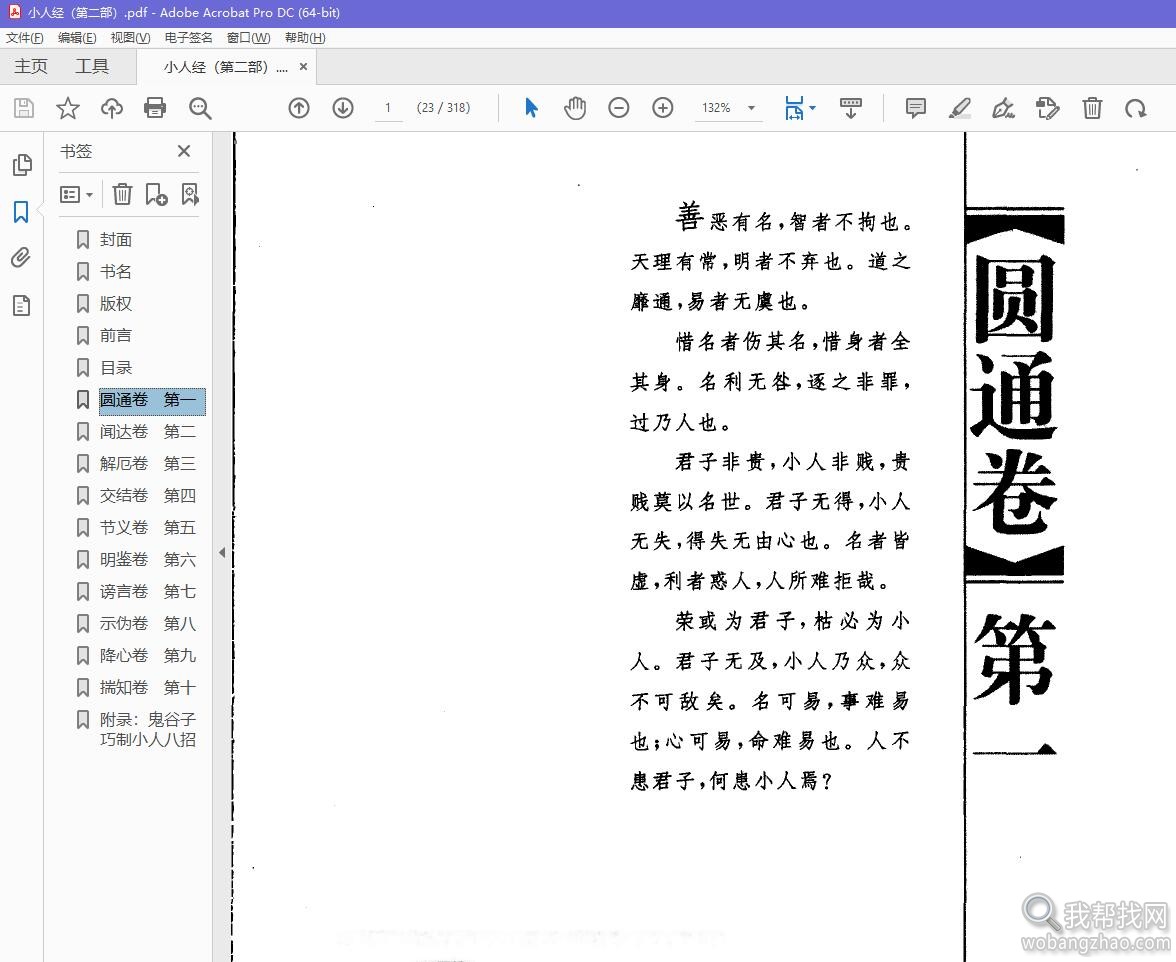Jump to 明鉴卷 第六 bookmark
Screen dimensions: 1176x962
pyautogui.click(x=148, y=560)
